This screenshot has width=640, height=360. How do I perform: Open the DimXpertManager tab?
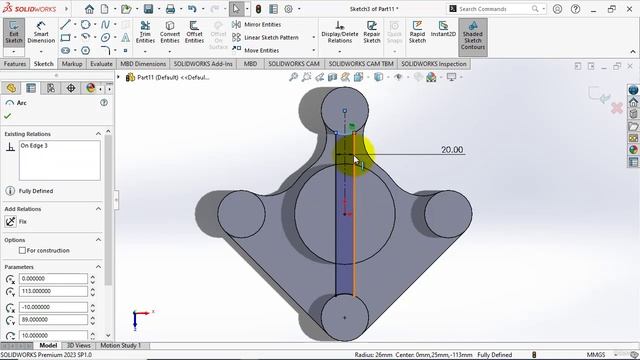[71, 88]
